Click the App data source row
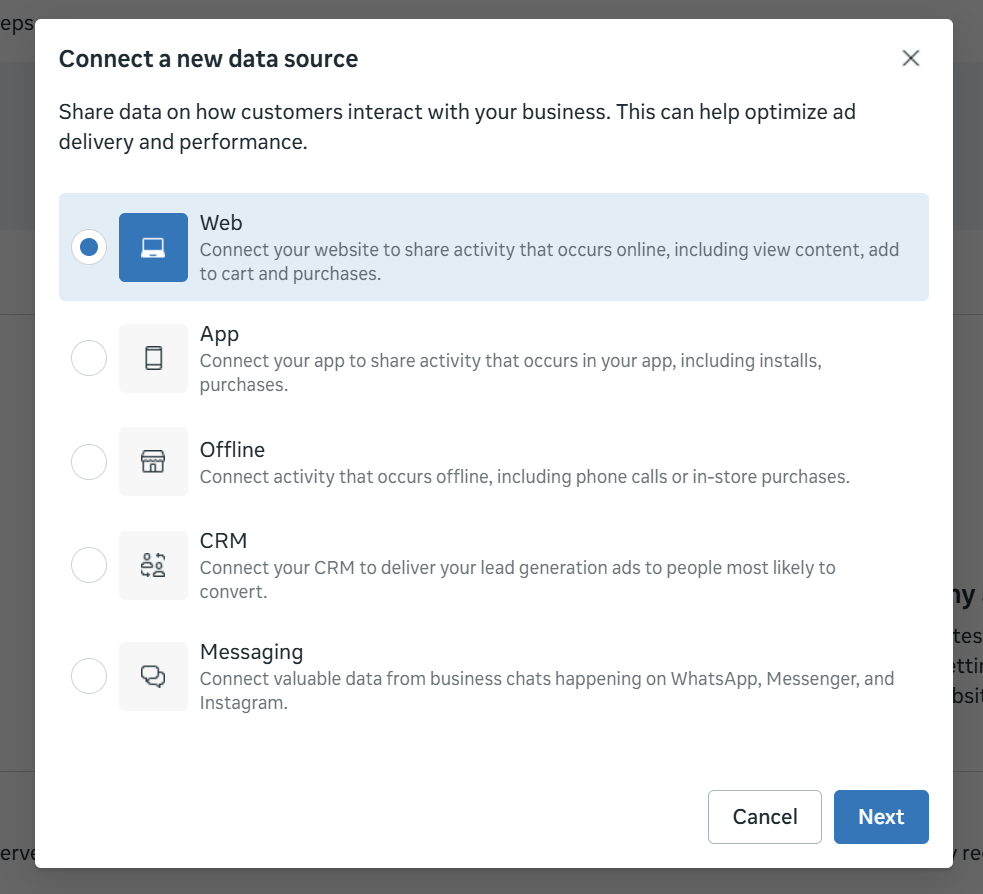983x894 pixels. tap(494, 357)
